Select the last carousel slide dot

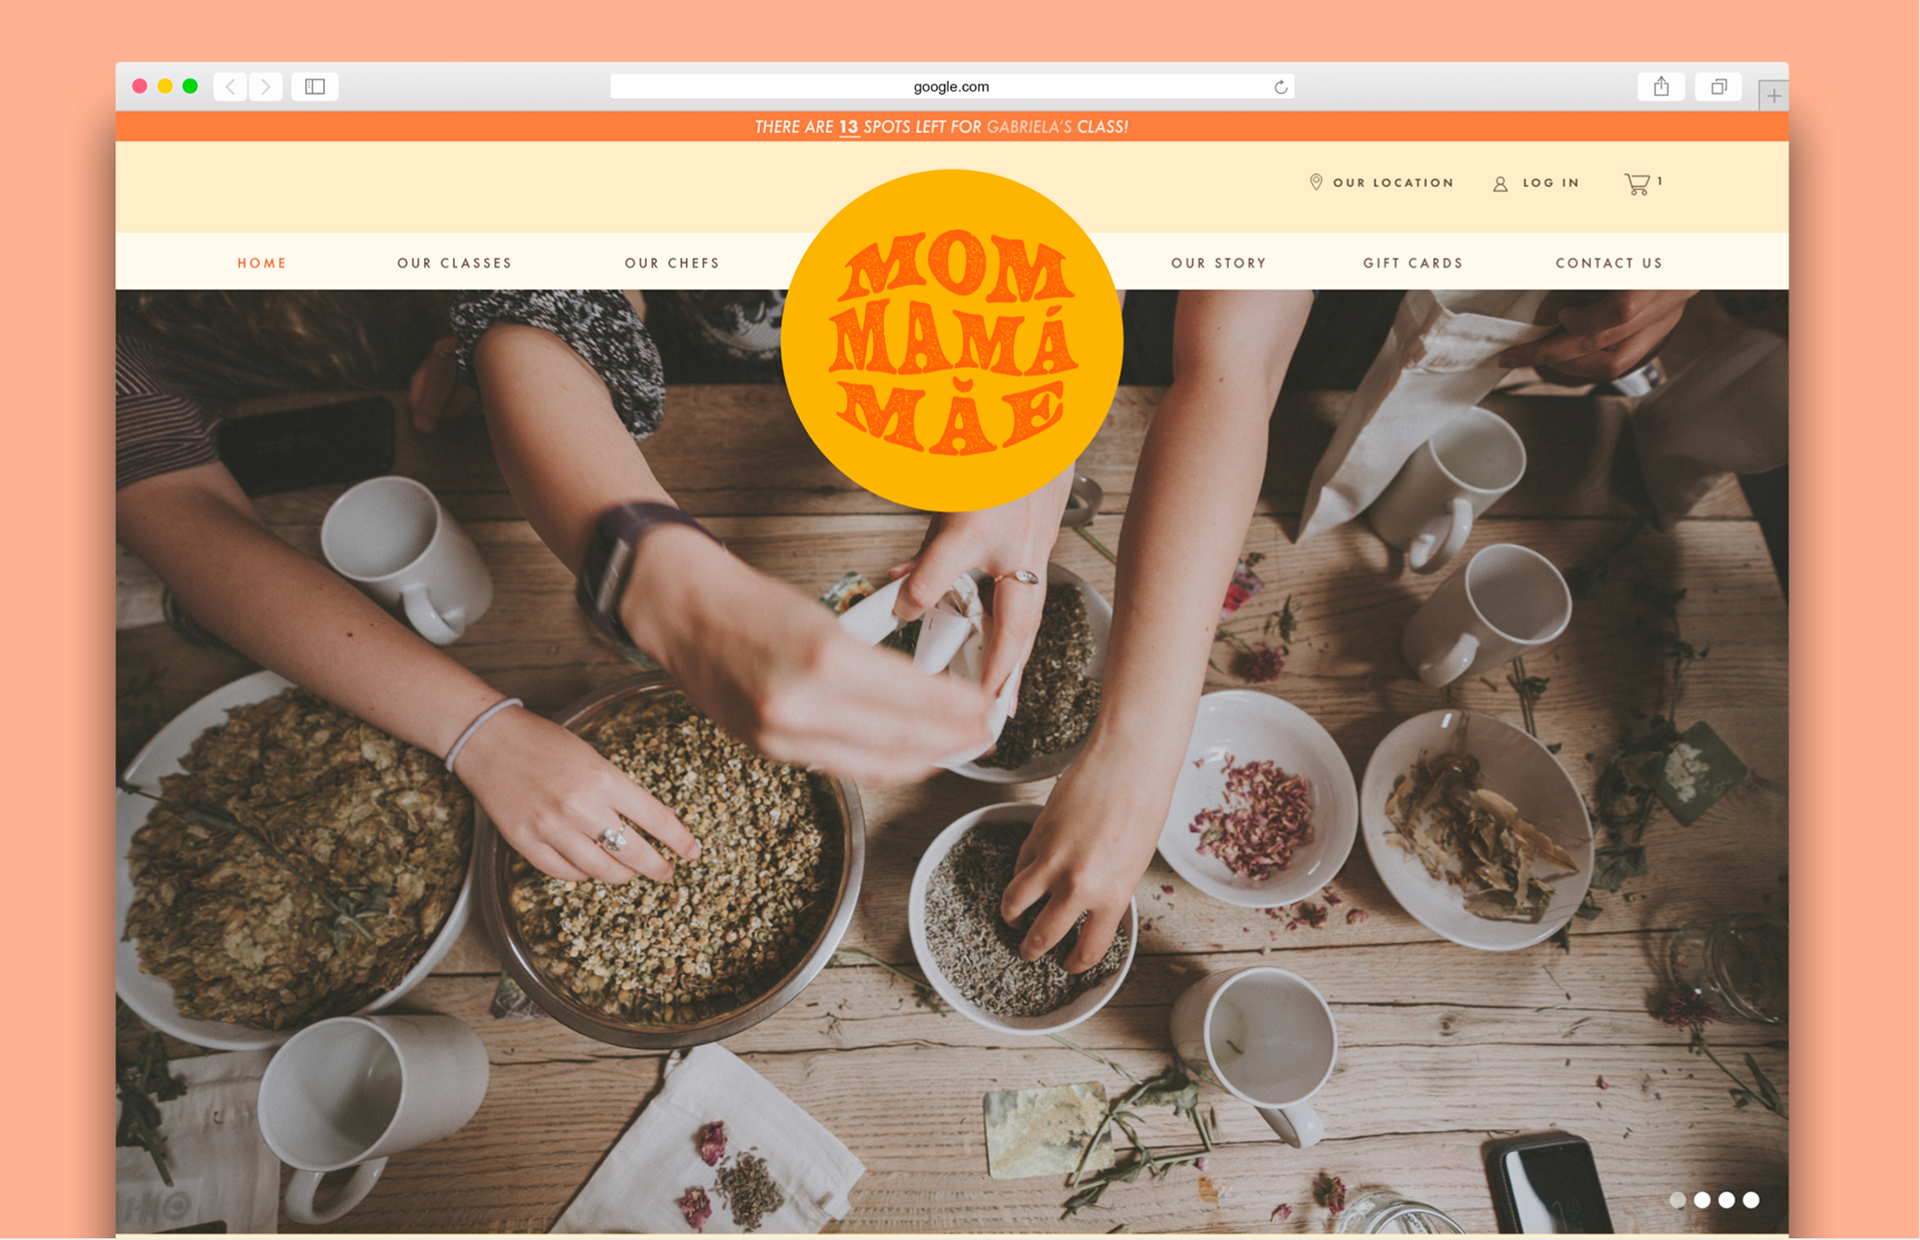coord(1751,1200)
